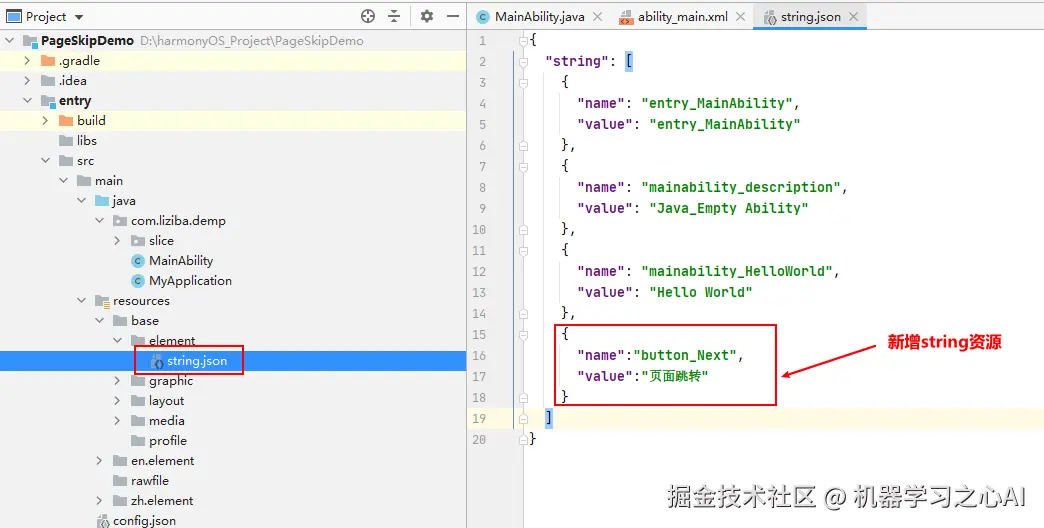The width and height of the screenshot is (1044, 528).
Task: Open string.json in the project tree
Action: (x=196, y=361)
